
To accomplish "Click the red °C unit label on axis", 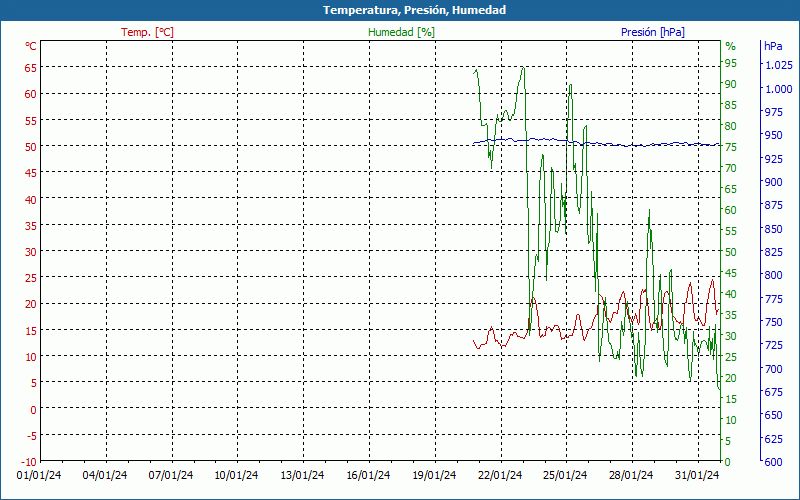I will tap(31, 46).
